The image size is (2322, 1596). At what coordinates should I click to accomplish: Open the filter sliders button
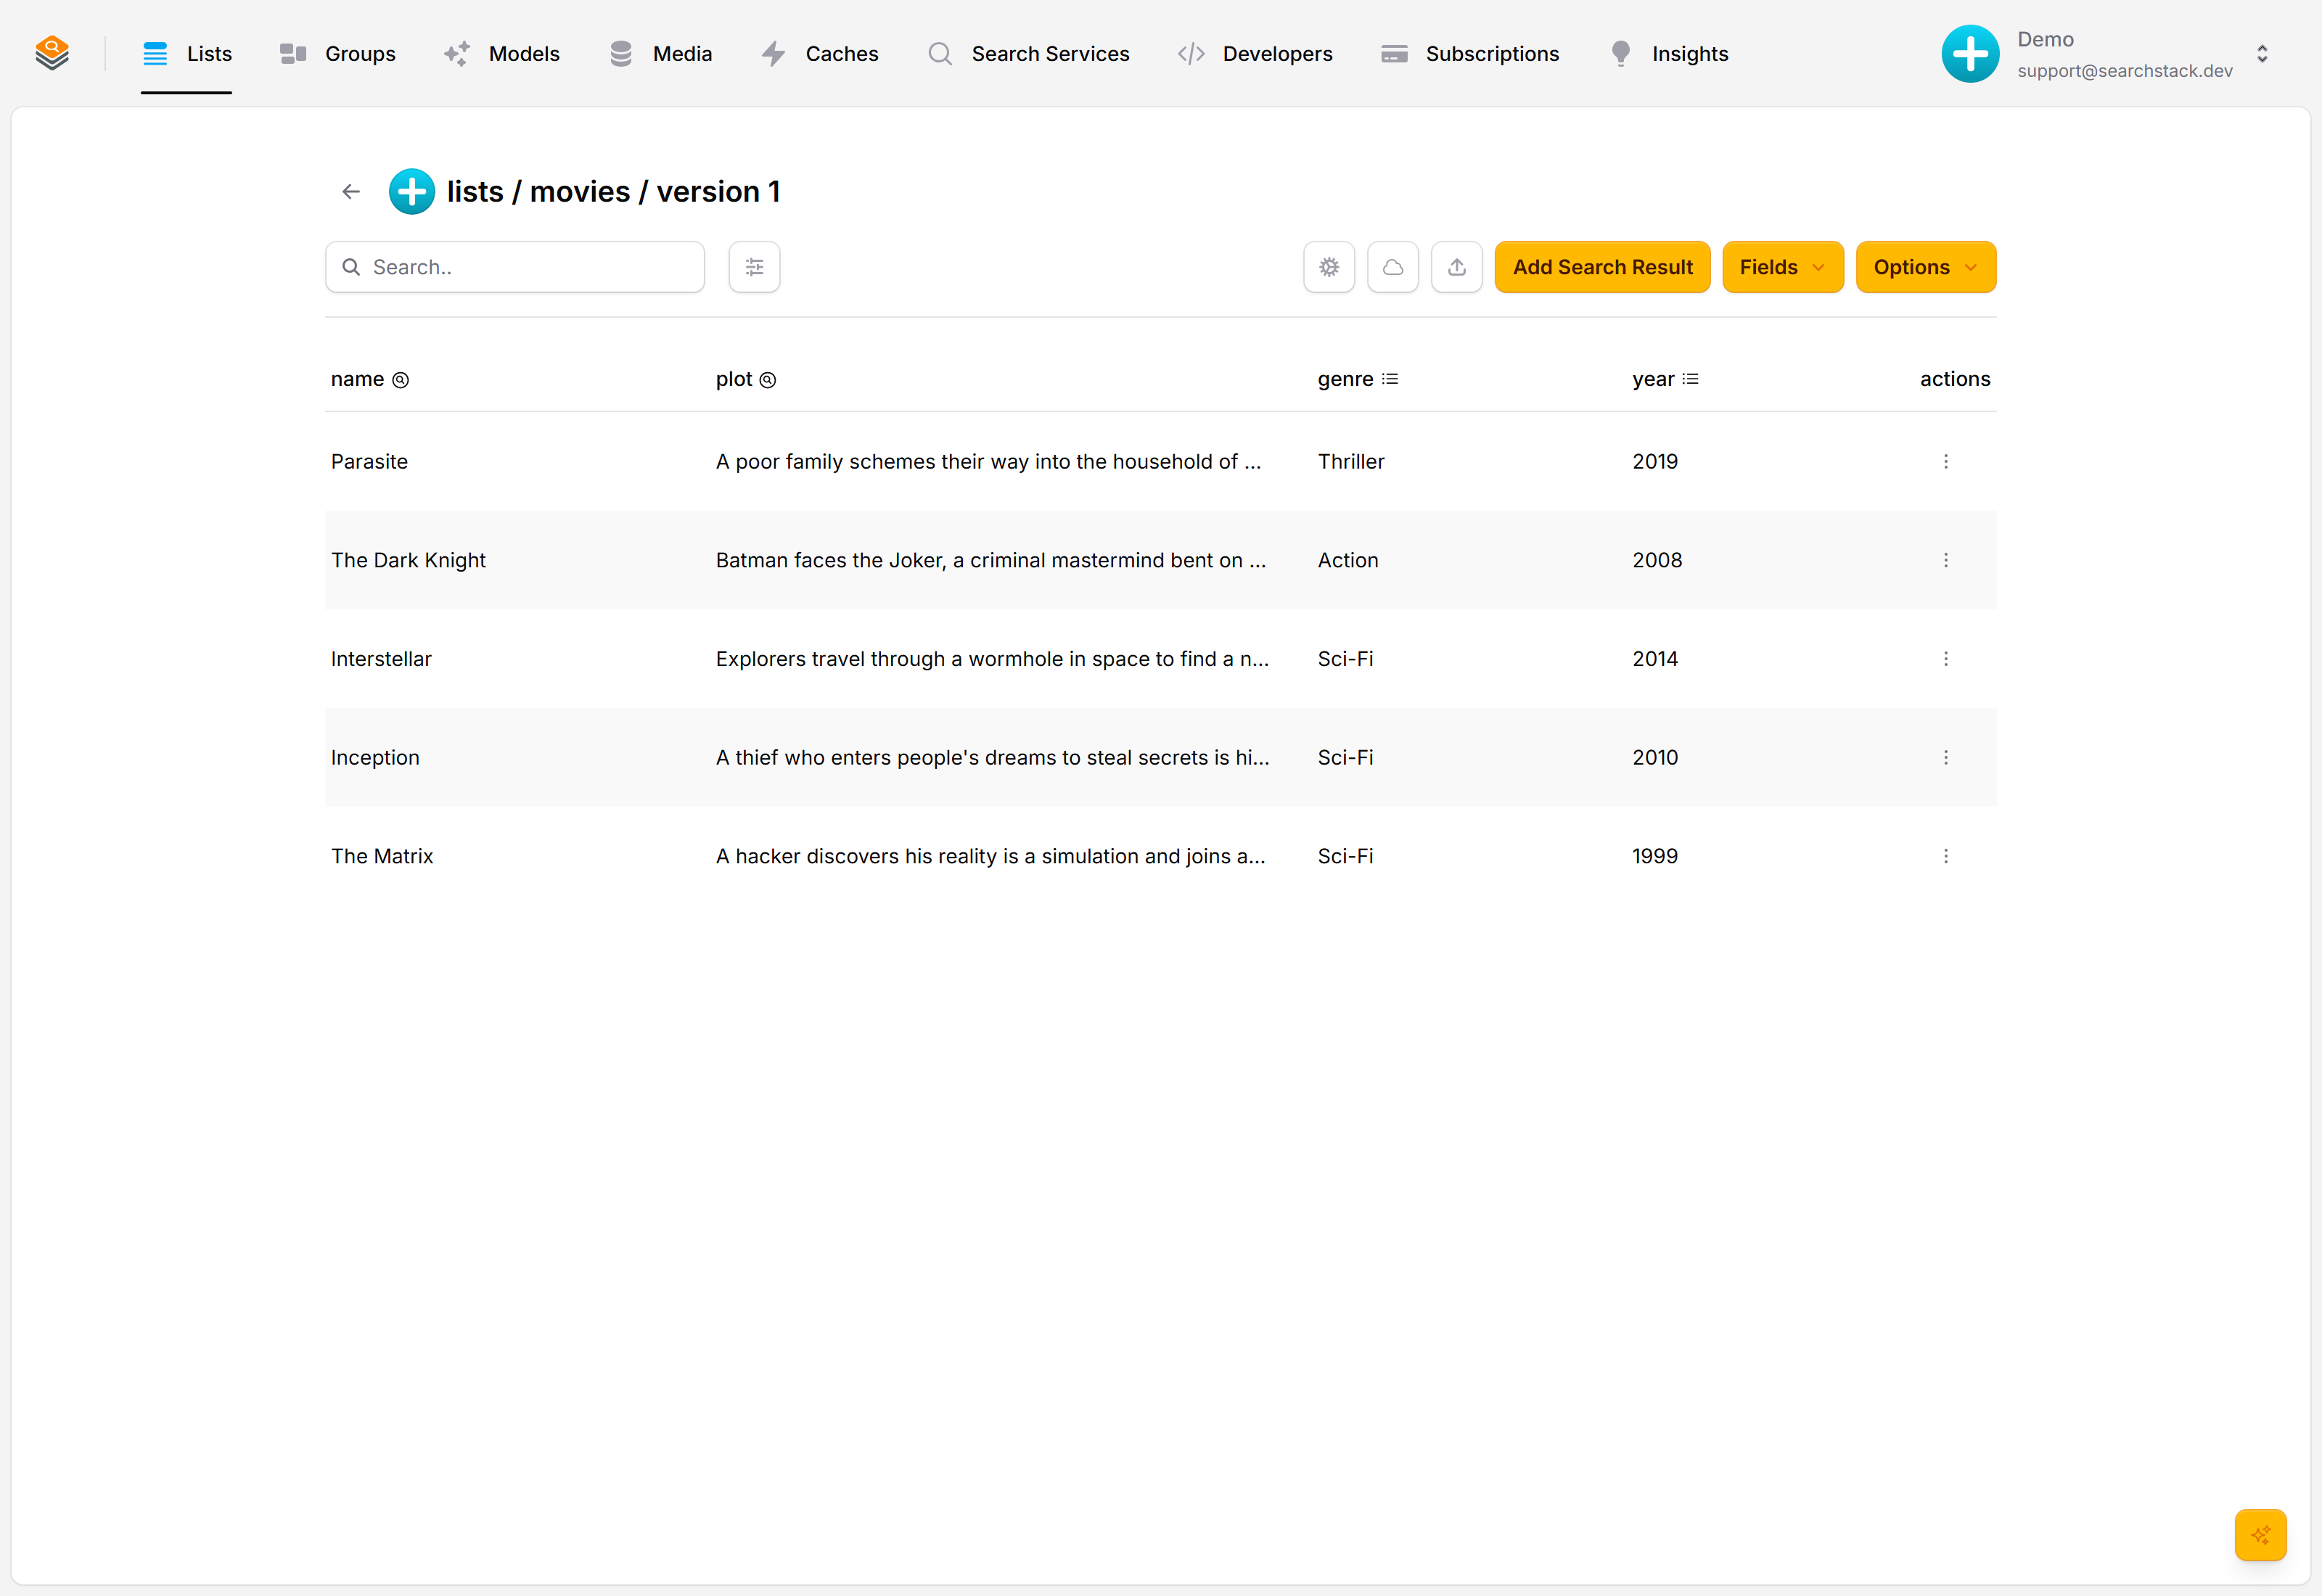(x=754, y=267)
